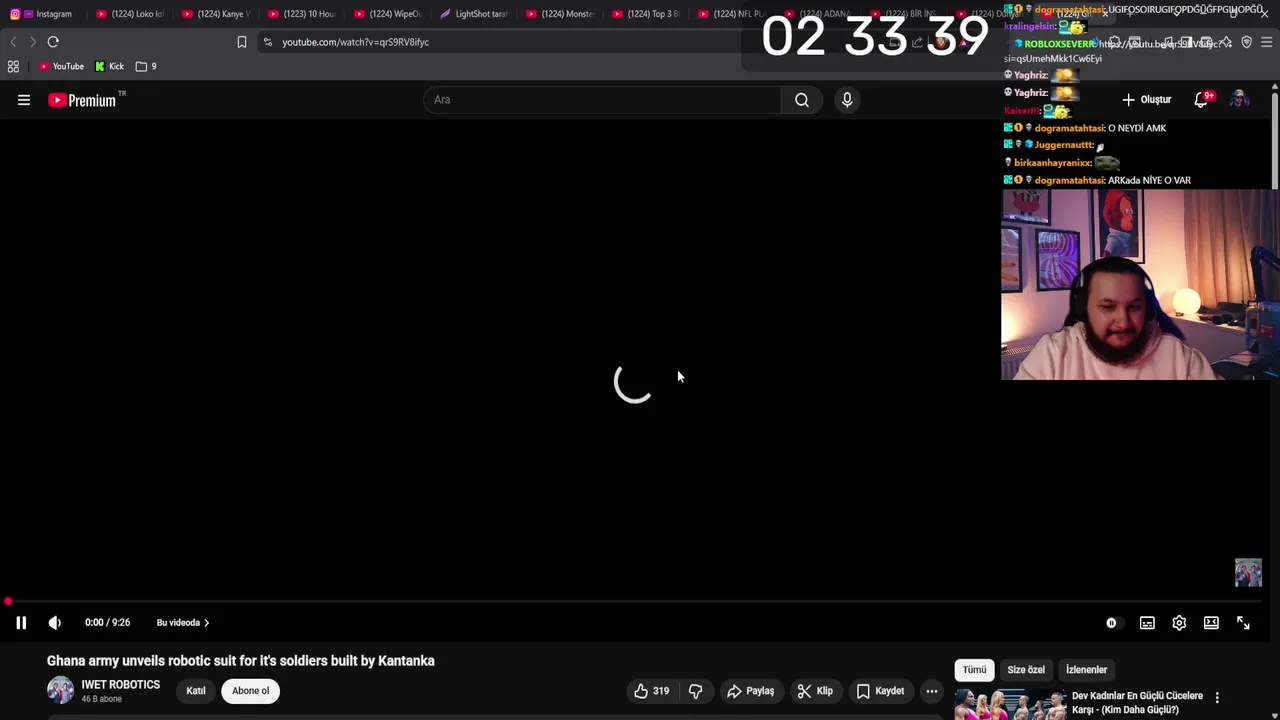Switch to the Top 3 tab
Screen dimensions: 1280x720
(646, 14)
